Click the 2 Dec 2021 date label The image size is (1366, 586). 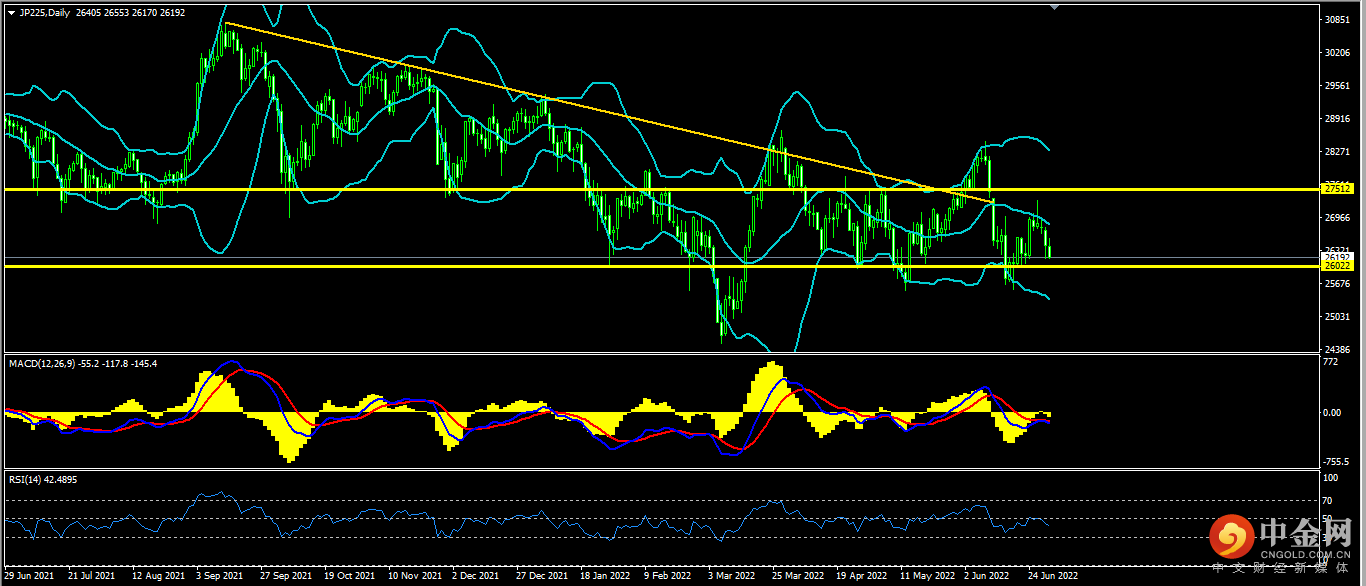click(x=476, y=576)
